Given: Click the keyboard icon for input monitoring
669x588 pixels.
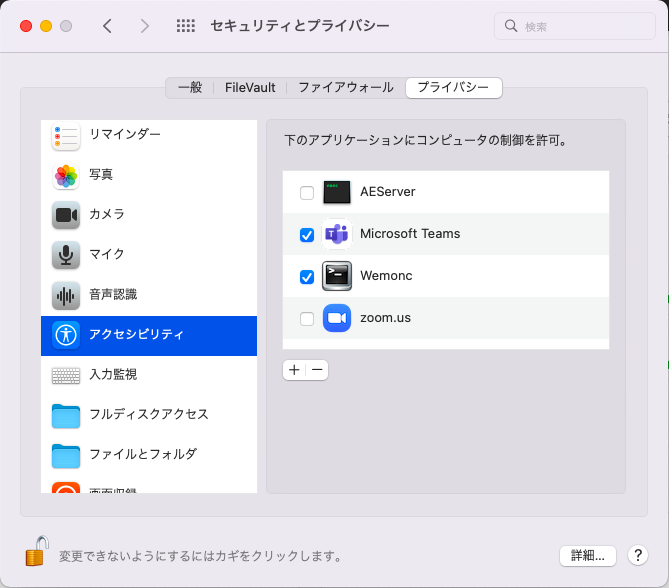Looking at the screenshot, I should (x=66, y=376).
